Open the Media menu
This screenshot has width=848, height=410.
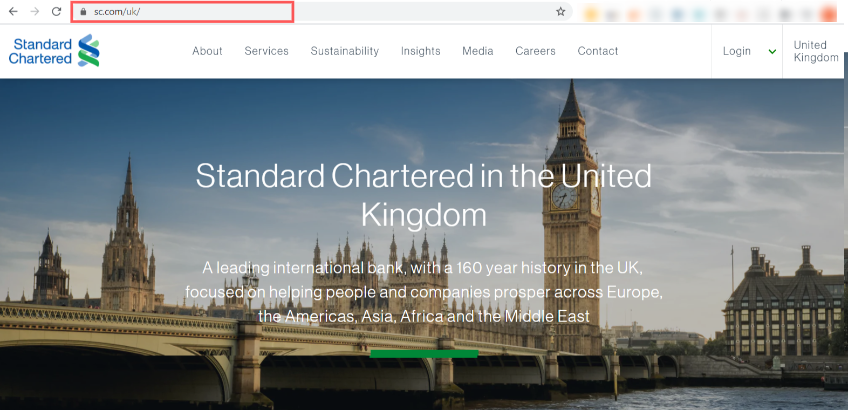478,51
